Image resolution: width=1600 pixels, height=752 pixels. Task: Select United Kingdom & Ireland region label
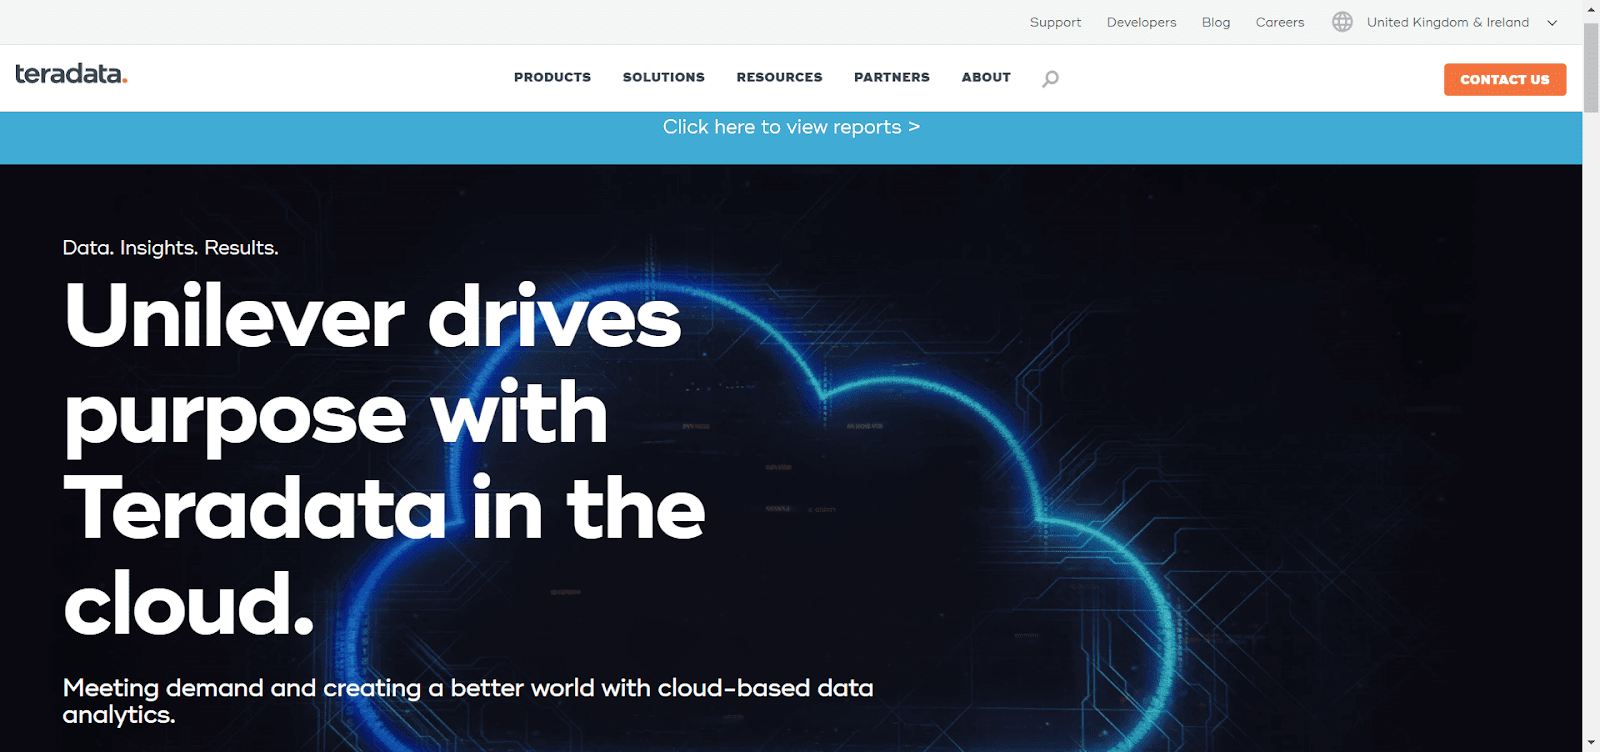[x=1448, y=22]
